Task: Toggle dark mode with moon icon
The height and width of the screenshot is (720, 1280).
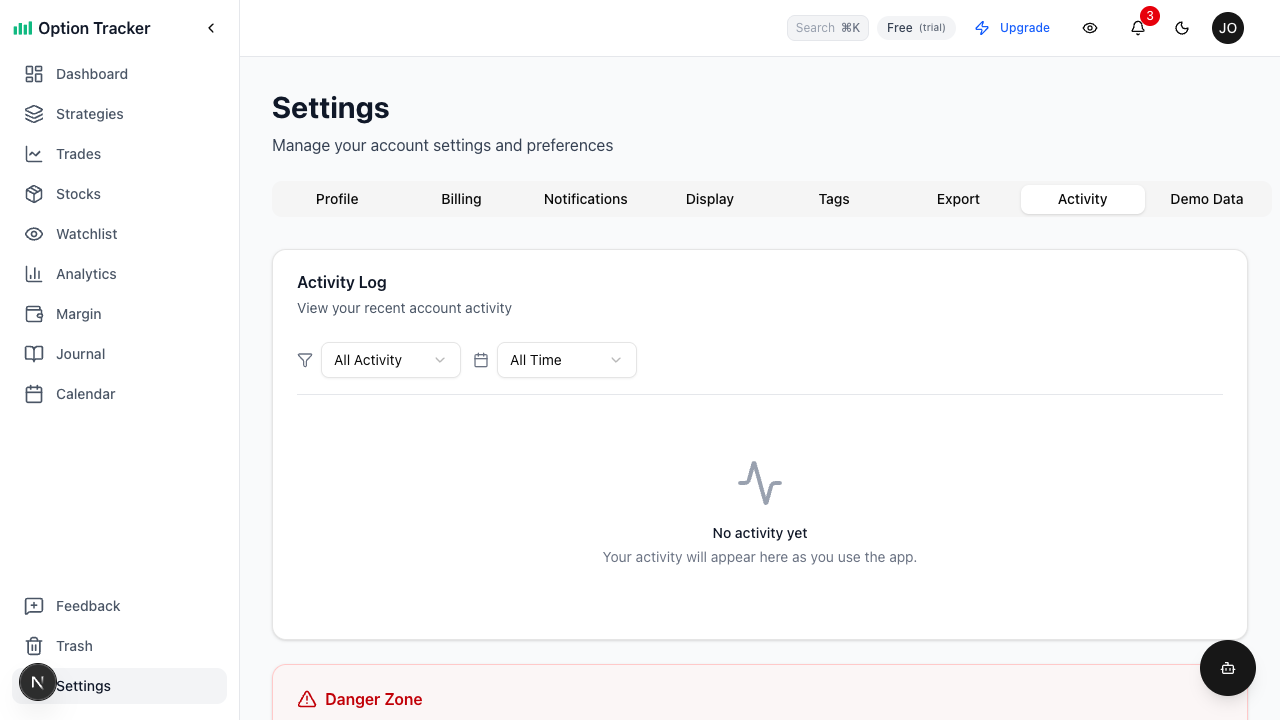Action: point(1182,28)
